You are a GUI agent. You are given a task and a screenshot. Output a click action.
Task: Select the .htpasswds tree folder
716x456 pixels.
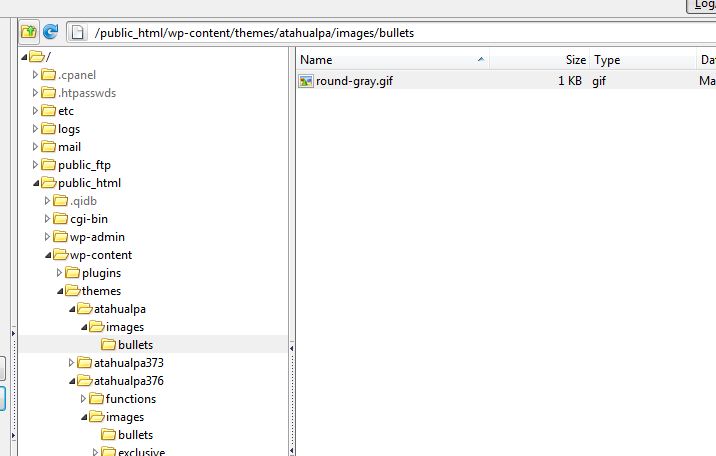[87, 93]
